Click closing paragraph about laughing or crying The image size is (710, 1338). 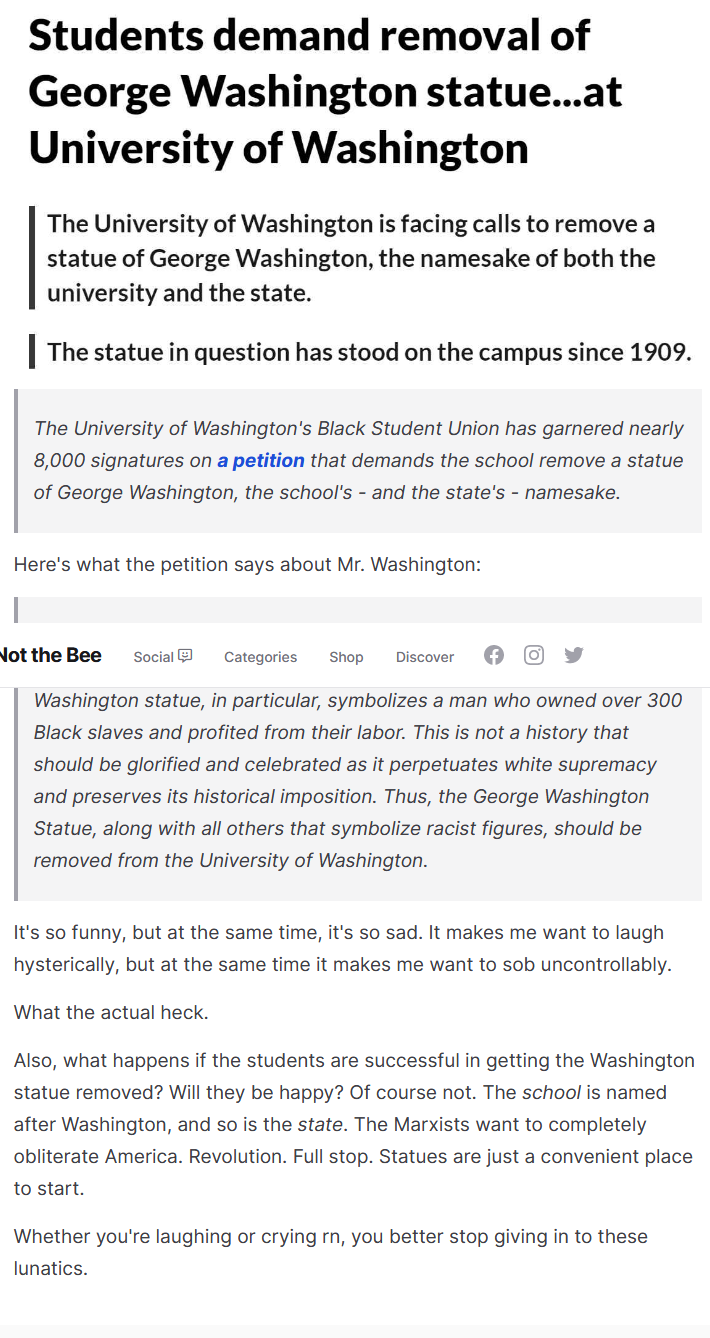point(330,1252)
